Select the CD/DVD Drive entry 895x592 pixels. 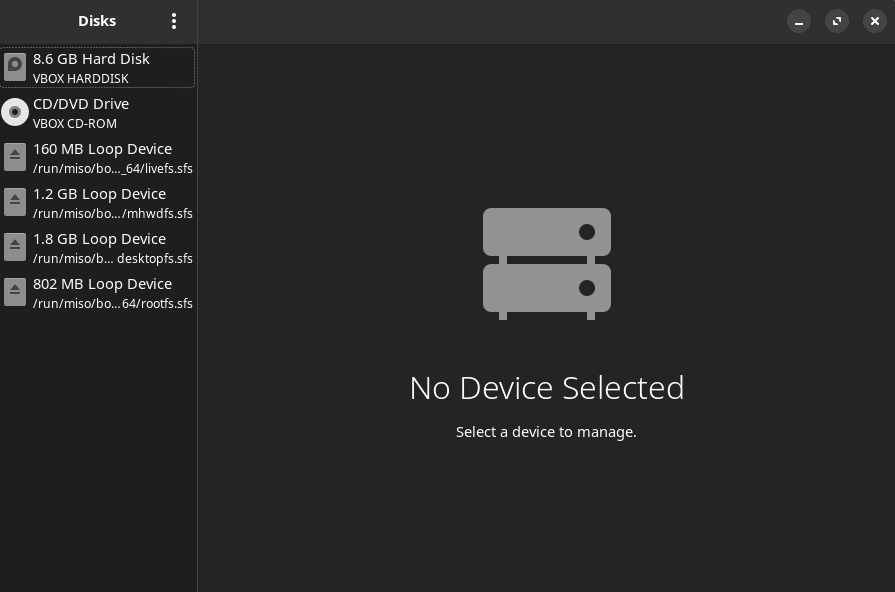click(97, 112)
